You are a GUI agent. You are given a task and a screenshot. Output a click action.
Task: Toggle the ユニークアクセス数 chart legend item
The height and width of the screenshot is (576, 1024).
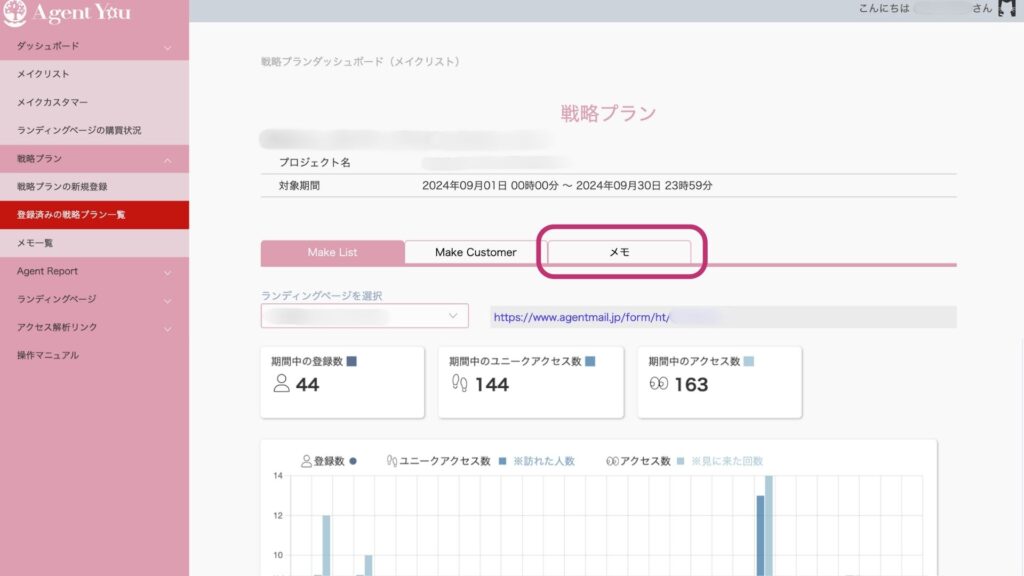[x=440, y=461]
